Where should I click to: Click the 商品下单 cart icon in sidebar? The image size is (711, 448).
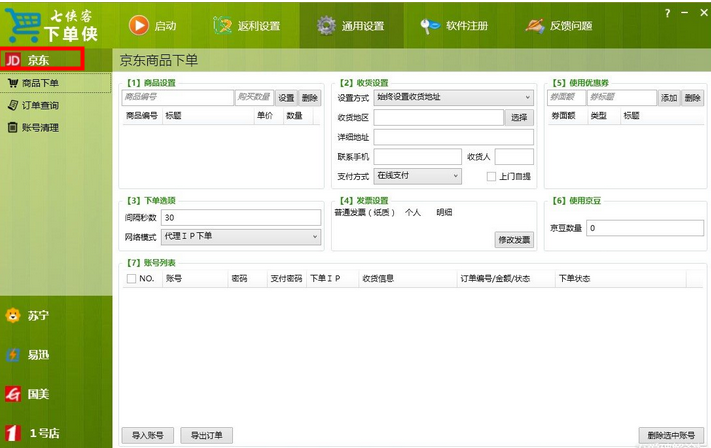click(x=13, y=83)
